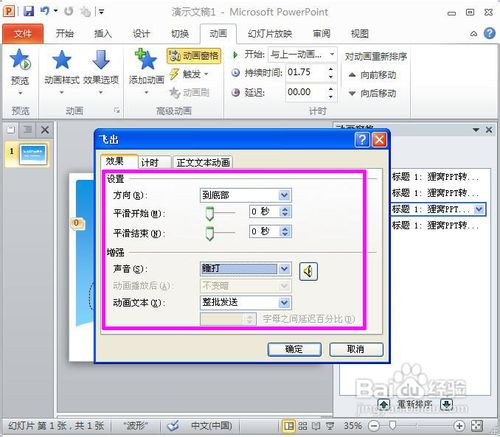Switch to Normal view in status bar

click(x=289, y=426)
